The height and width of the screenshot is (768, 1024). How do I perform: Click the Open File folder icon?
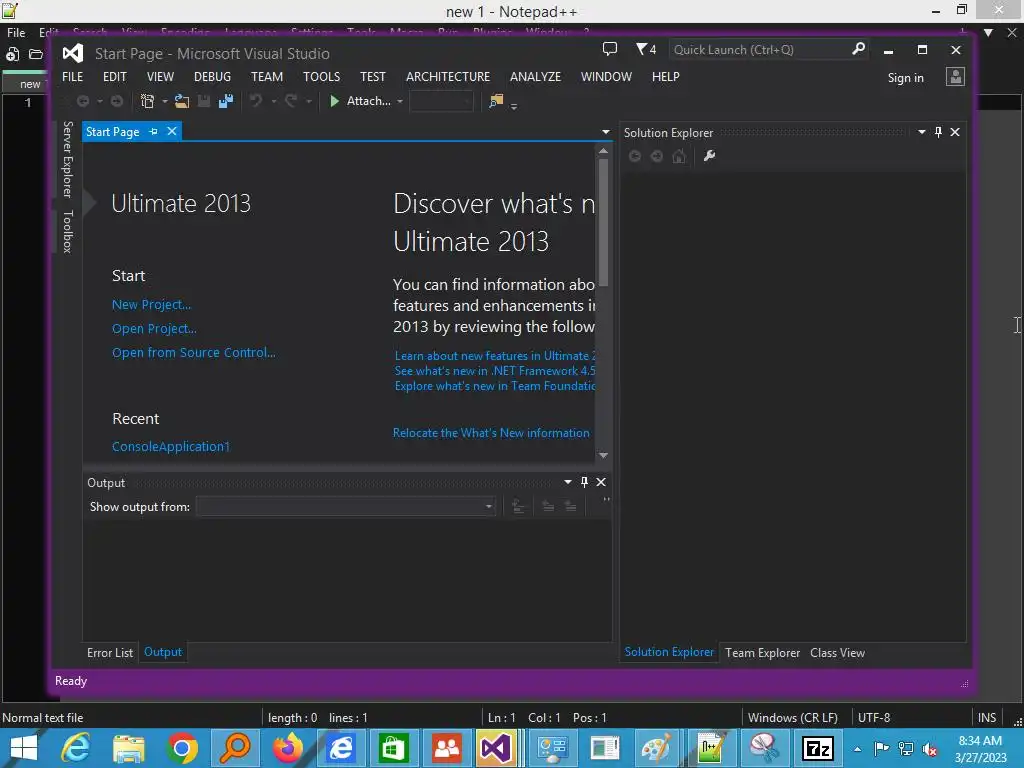click(182, 101)
